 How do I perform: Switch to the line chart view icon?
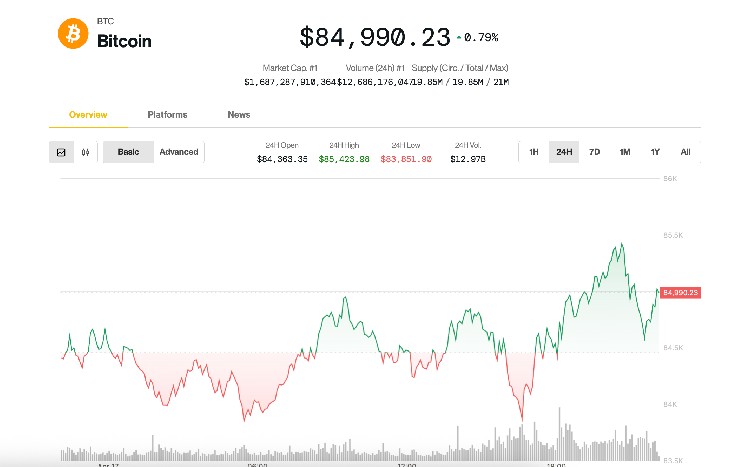[61, 152]
